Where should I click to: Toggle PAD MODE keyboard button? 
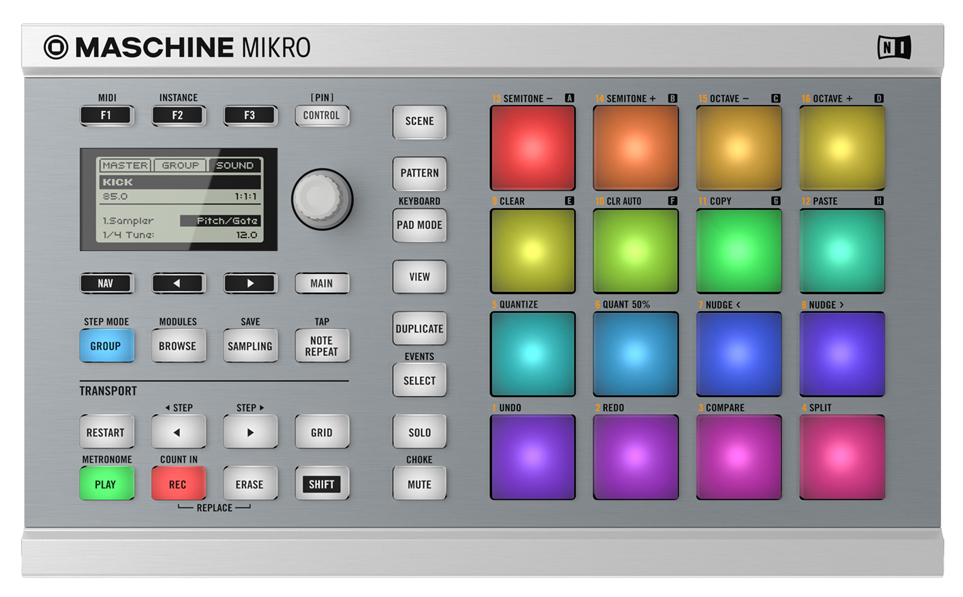click(419, 225)
